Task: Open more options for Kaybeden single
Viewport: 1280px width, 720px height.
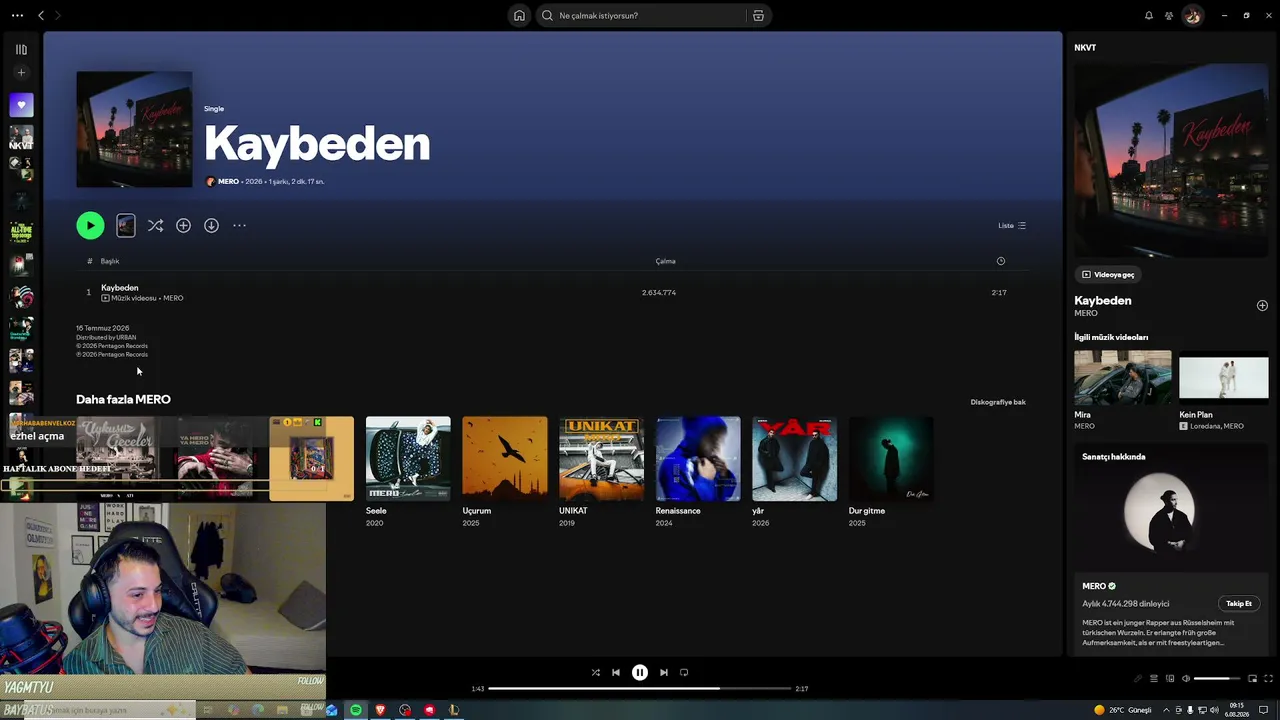Action: 239,226
